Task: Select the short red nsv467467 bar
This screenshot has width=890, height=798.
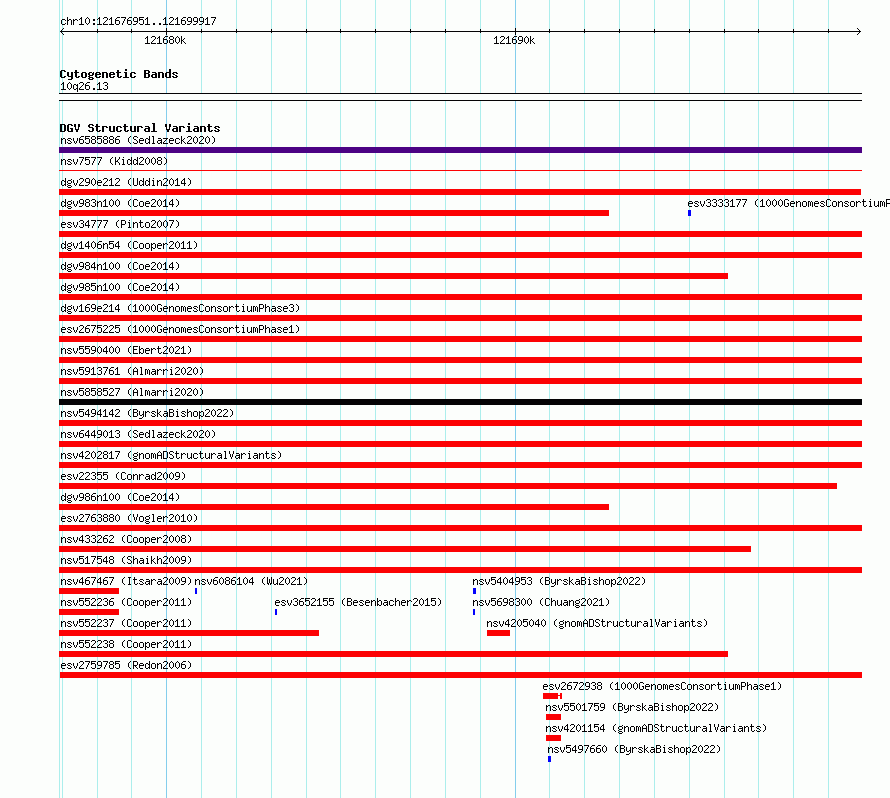Action: point(89,591)
